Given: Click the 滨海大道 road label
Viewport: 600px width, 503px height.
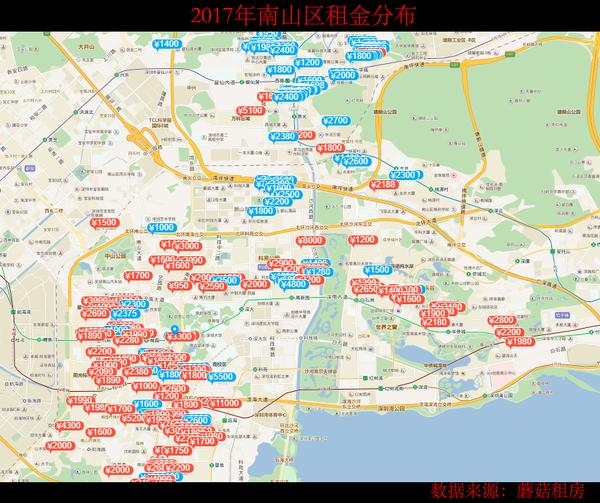Looking at the screenshot, I should 258,399.
